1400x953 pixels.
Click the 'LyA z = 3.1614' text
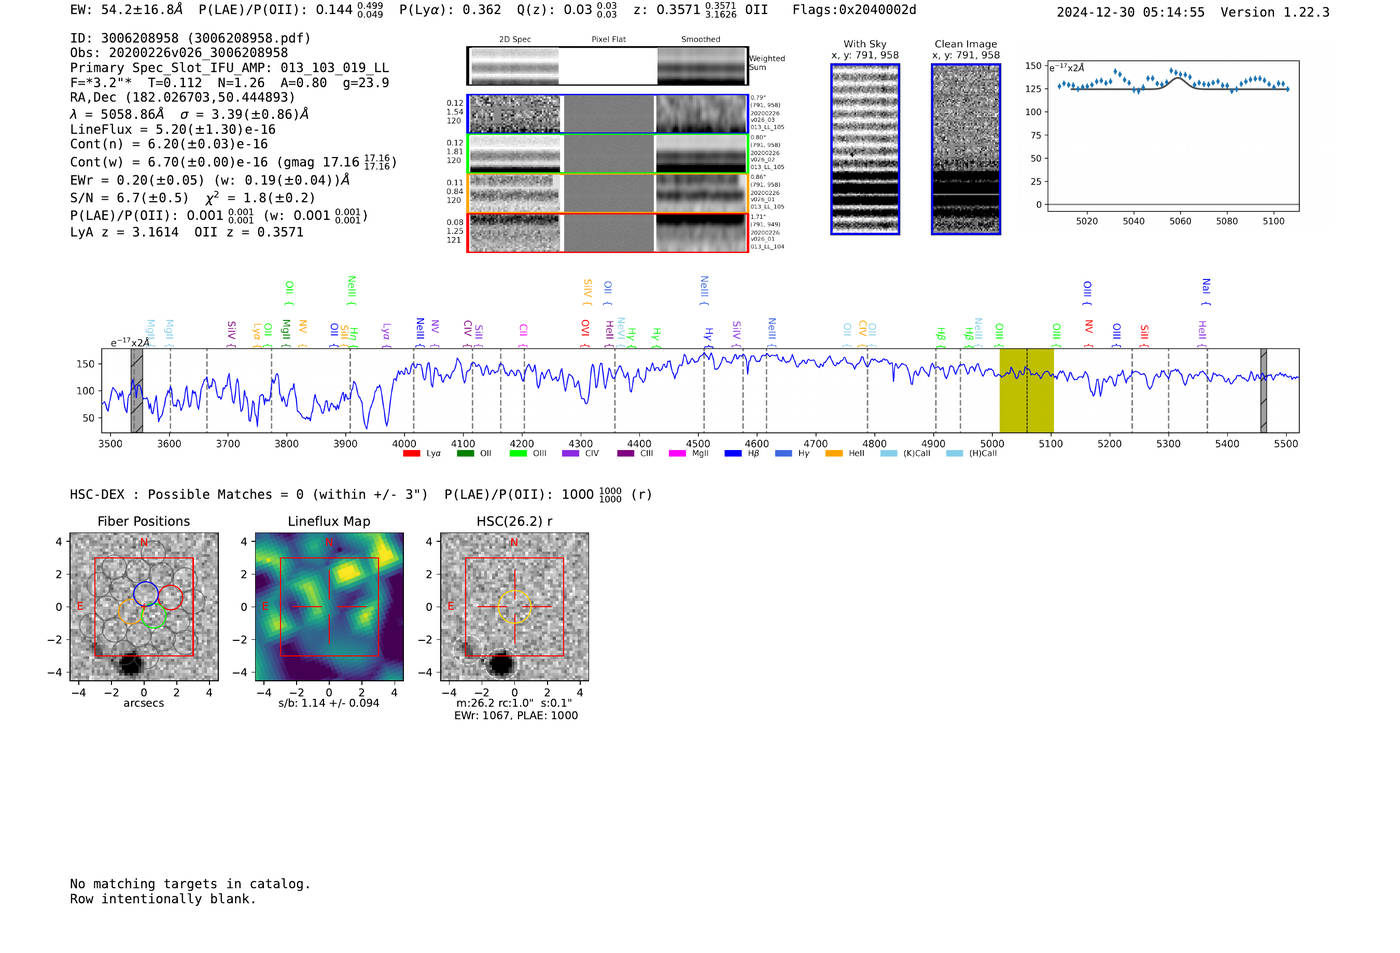(x=124, y=232)
